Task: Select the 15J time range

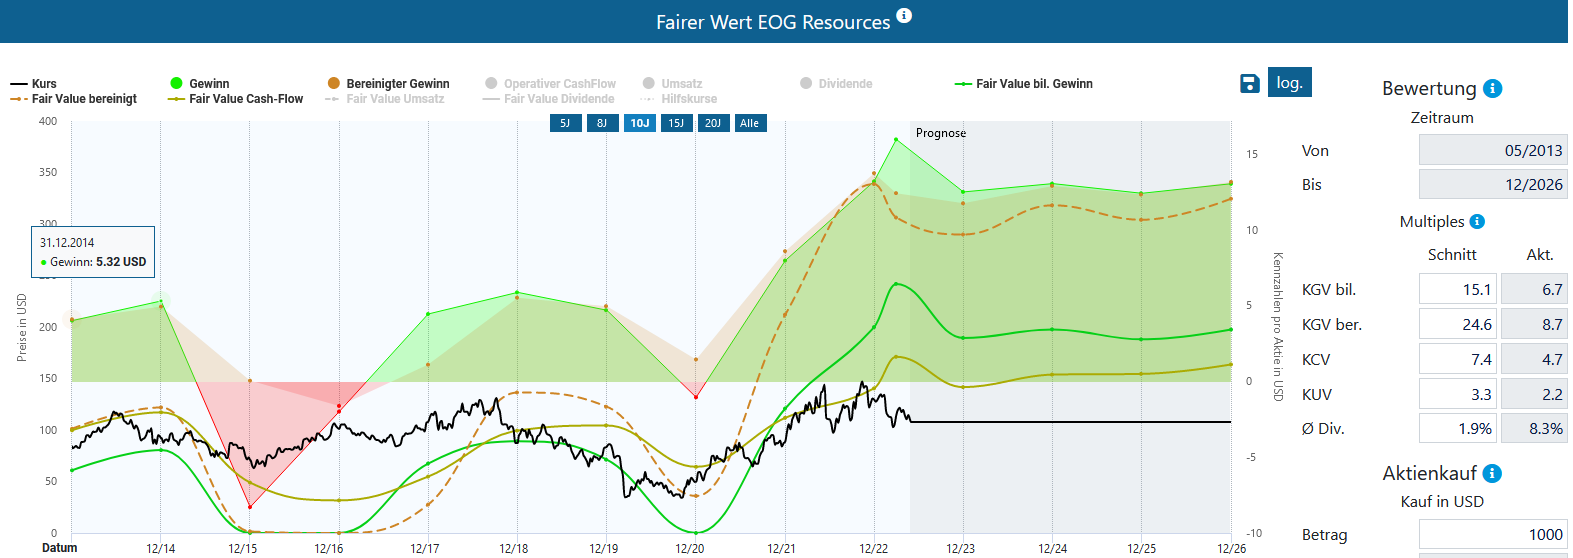Action: (676, 123)
